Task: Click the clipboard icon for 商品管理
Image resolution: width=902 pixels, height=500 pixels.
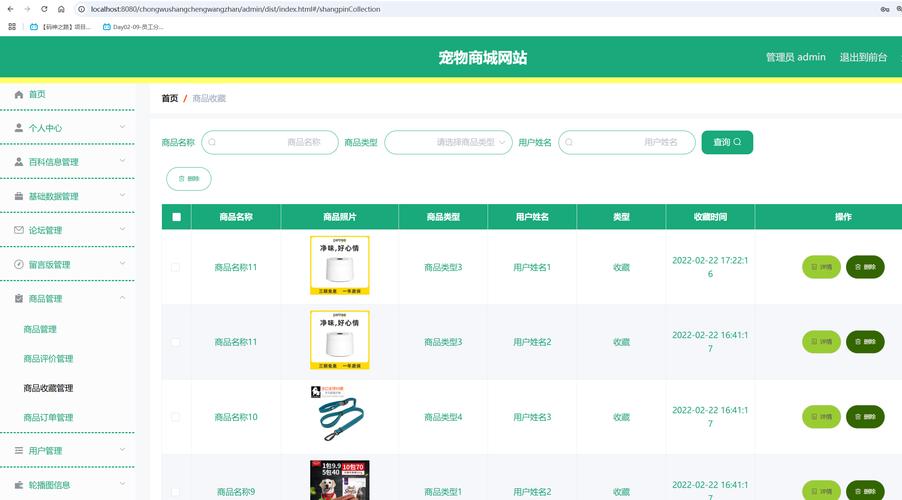Action: (x=19, y=299)
